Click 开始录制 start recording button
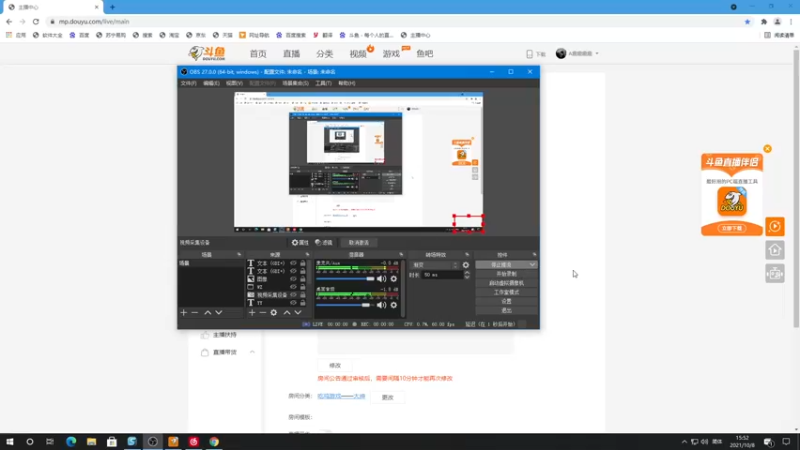This screenshot has height=450, width=800. tap(506, 274)
